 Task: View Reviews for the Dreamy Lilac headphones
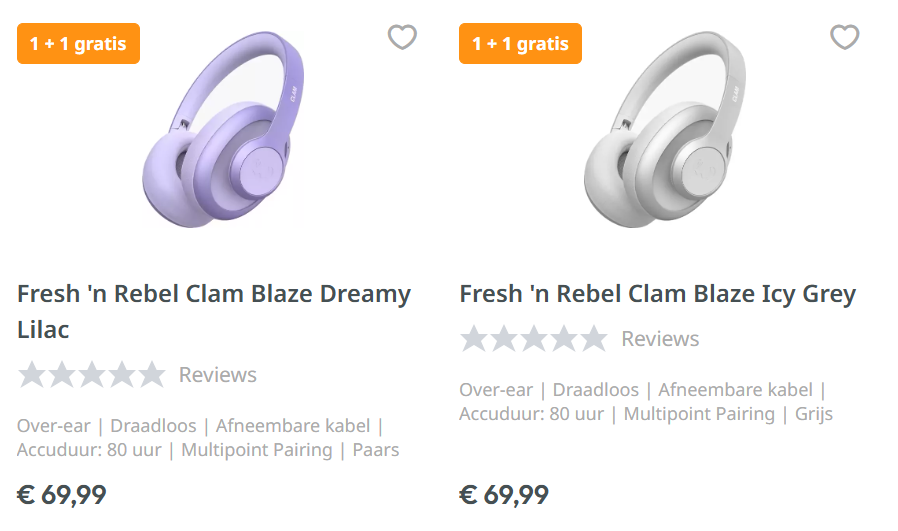click(218, 375)
